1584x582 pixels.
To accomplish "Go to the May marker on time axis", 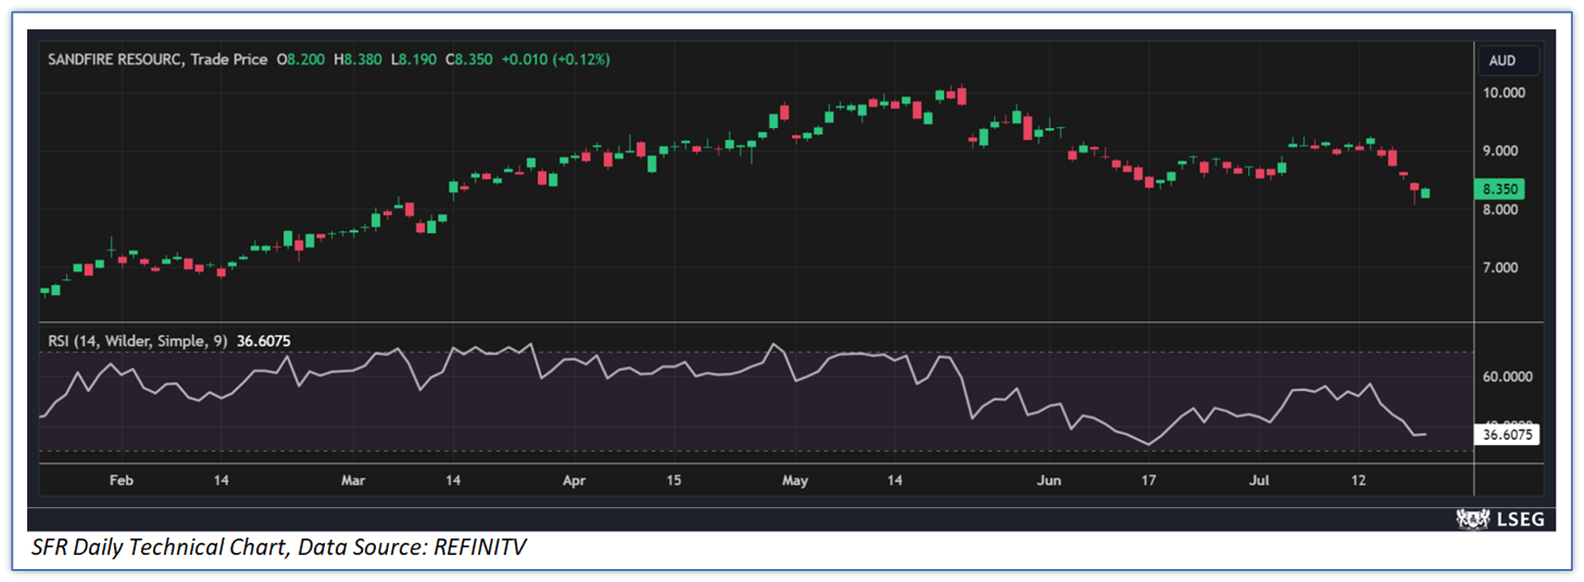I will (795, 481).
